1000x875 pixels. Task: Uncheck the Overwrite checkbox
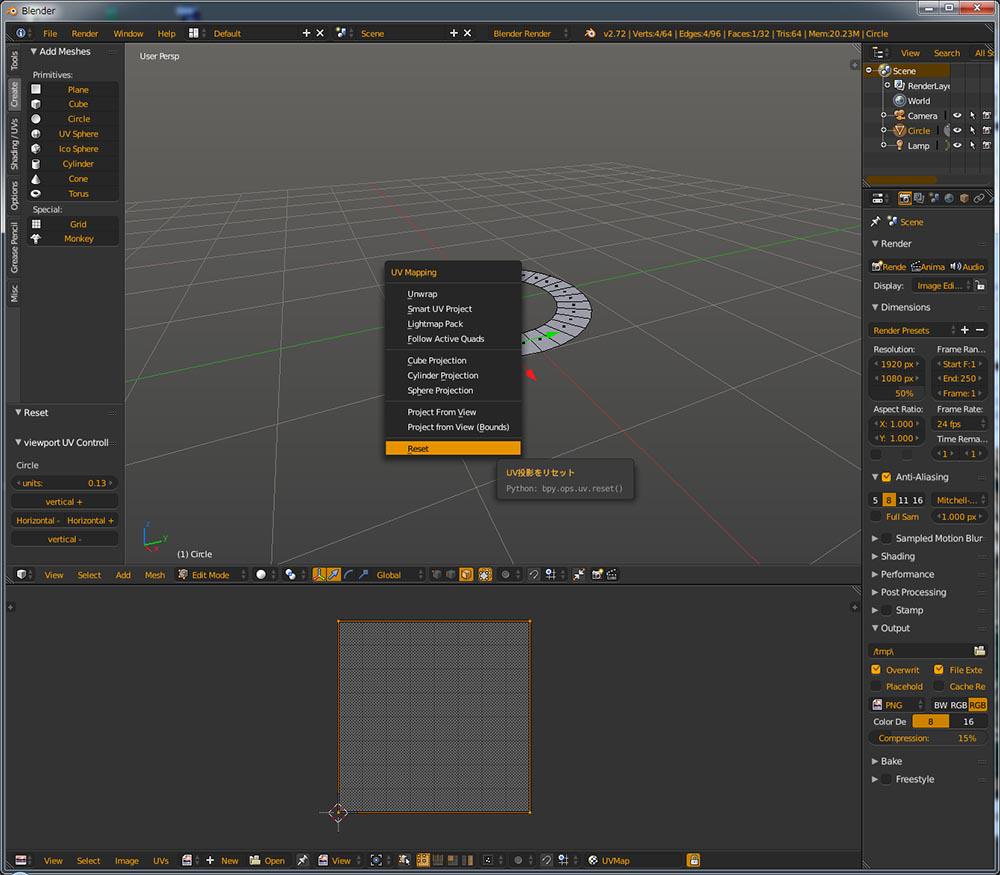coord(876,670)
